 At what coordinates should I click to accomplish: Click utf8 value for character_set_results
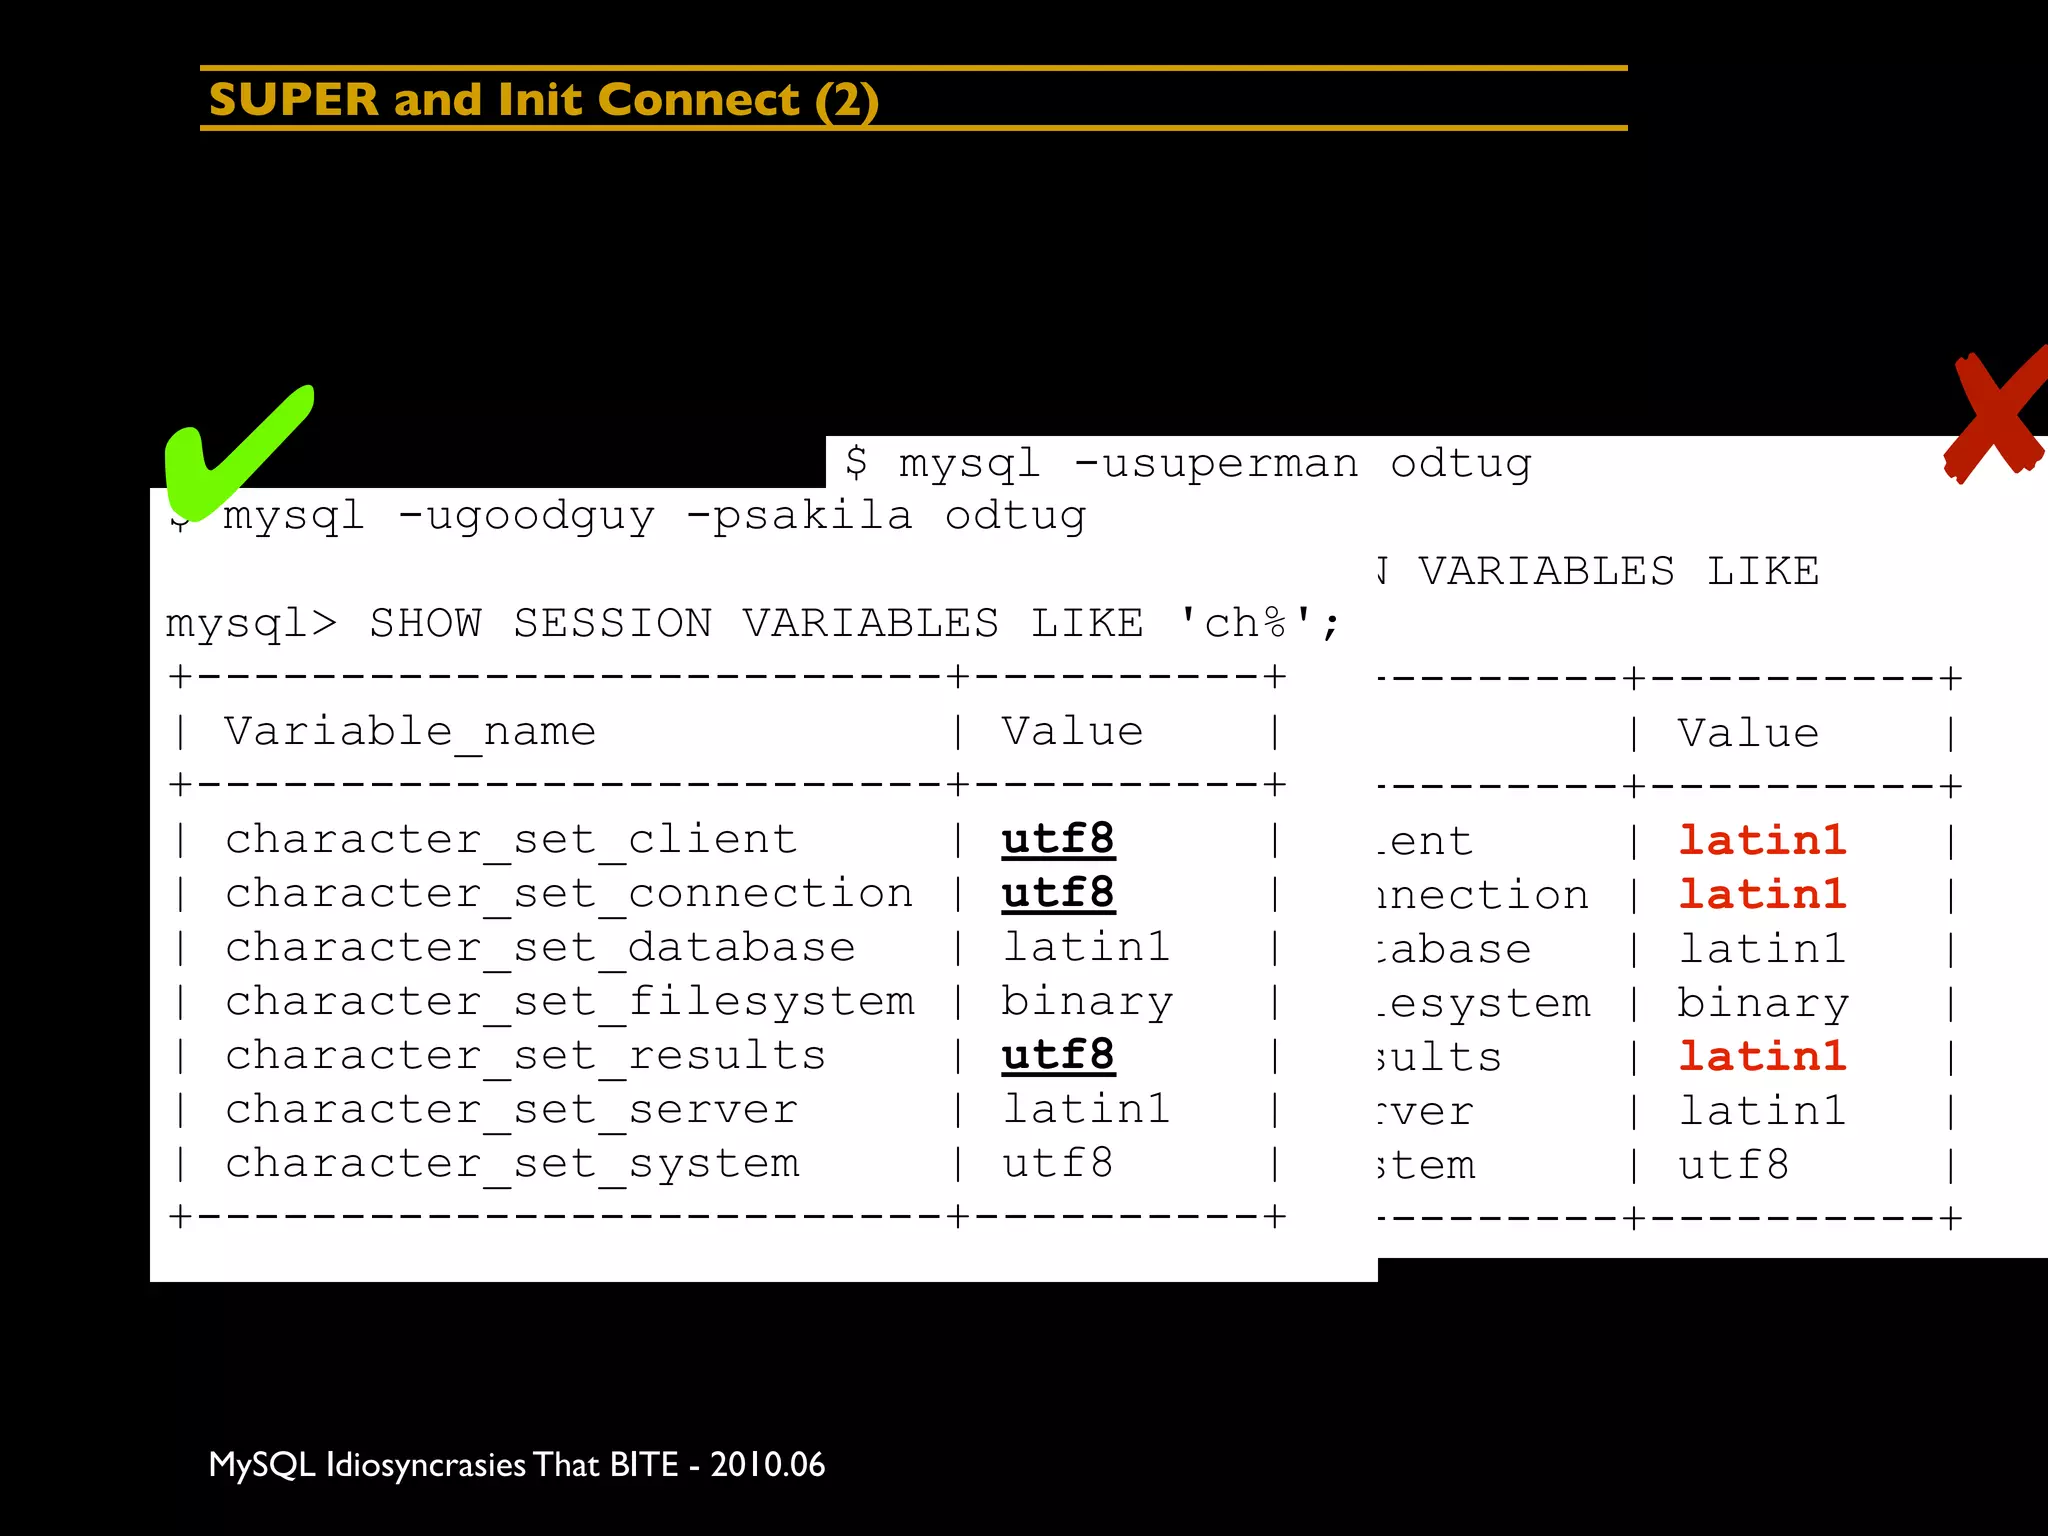click(x=1058, y=1056)
